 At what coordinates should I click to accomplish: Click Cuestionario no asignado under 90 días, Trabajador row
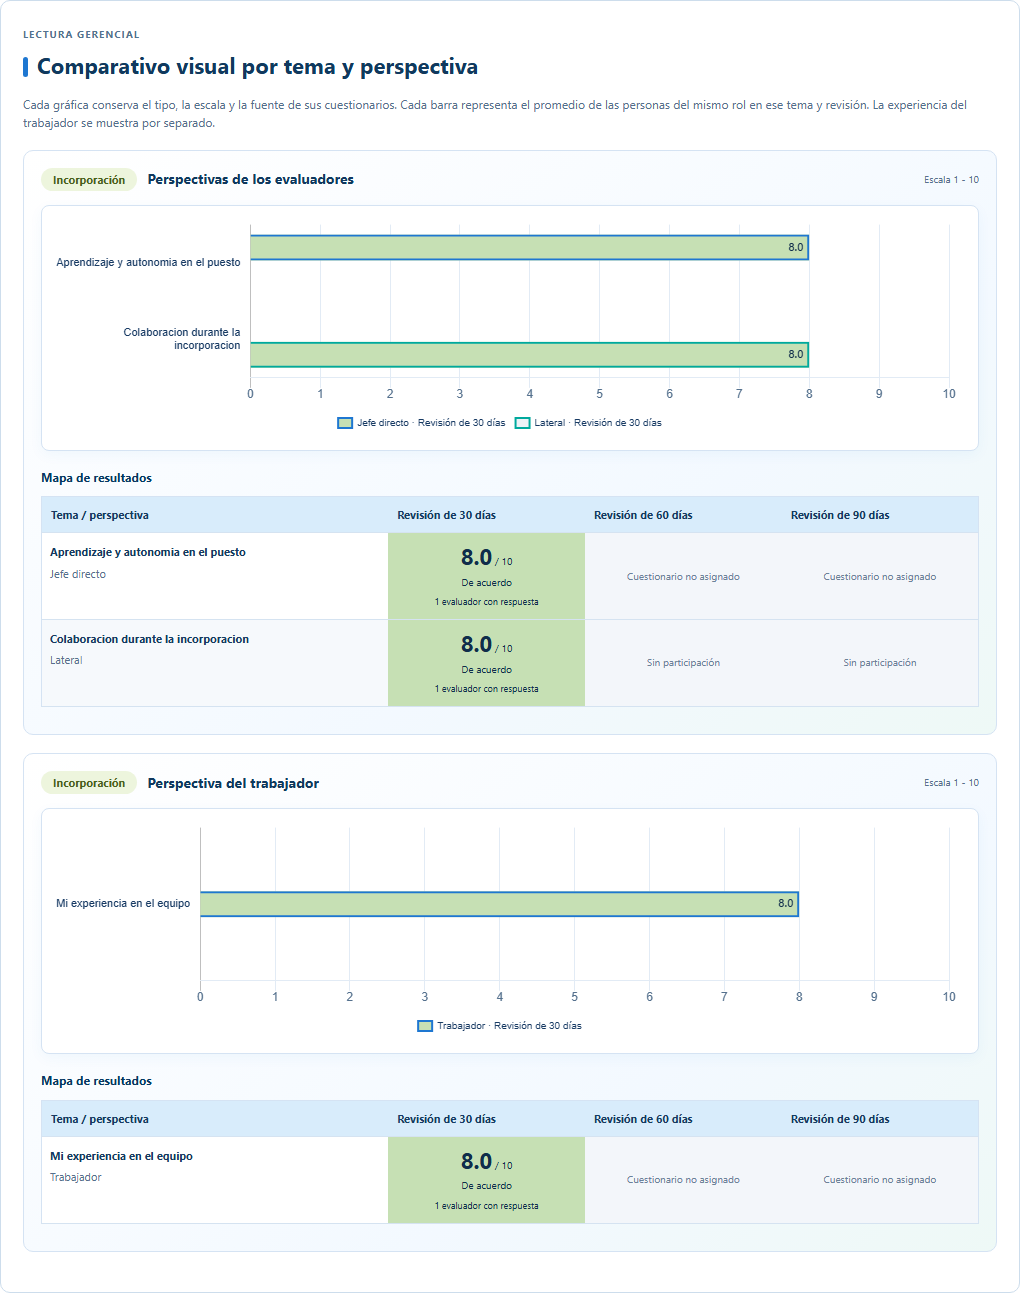click(x=880, y=1180)
